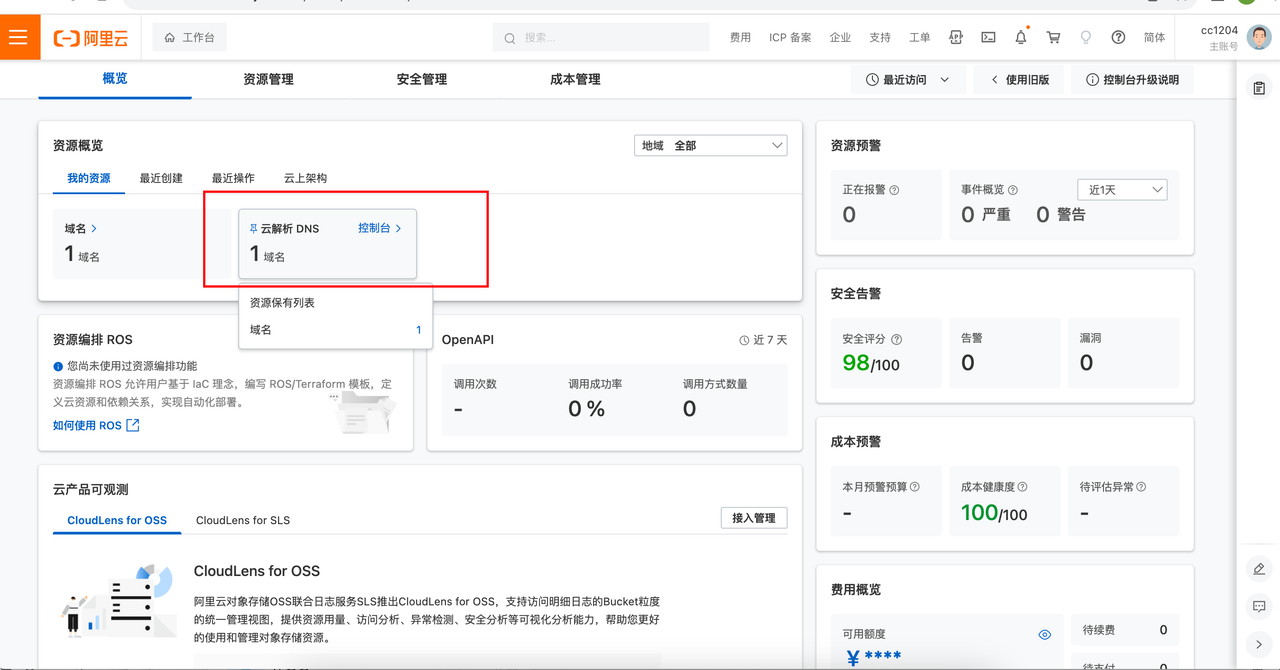Viewport: 1280px width, 670px height.
Task: Open the edit feedback pencil icon
Action: click(x=1259, y=569)
